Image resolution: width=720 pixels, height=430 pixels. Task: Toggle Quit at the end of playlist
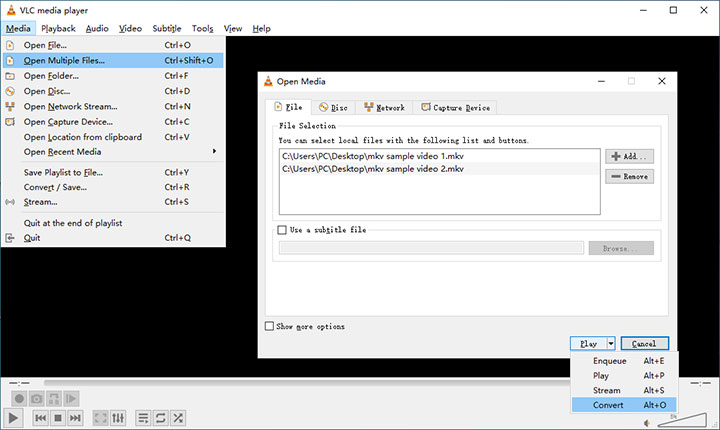click(x=113, y=223)
